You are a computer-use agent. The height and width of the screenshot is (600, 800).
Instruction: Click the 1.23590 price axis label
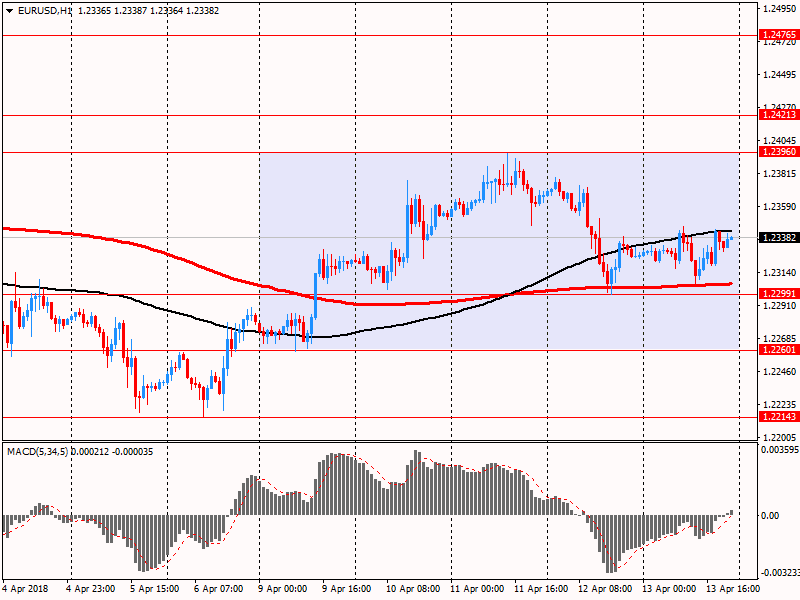[x=780, y=207]
